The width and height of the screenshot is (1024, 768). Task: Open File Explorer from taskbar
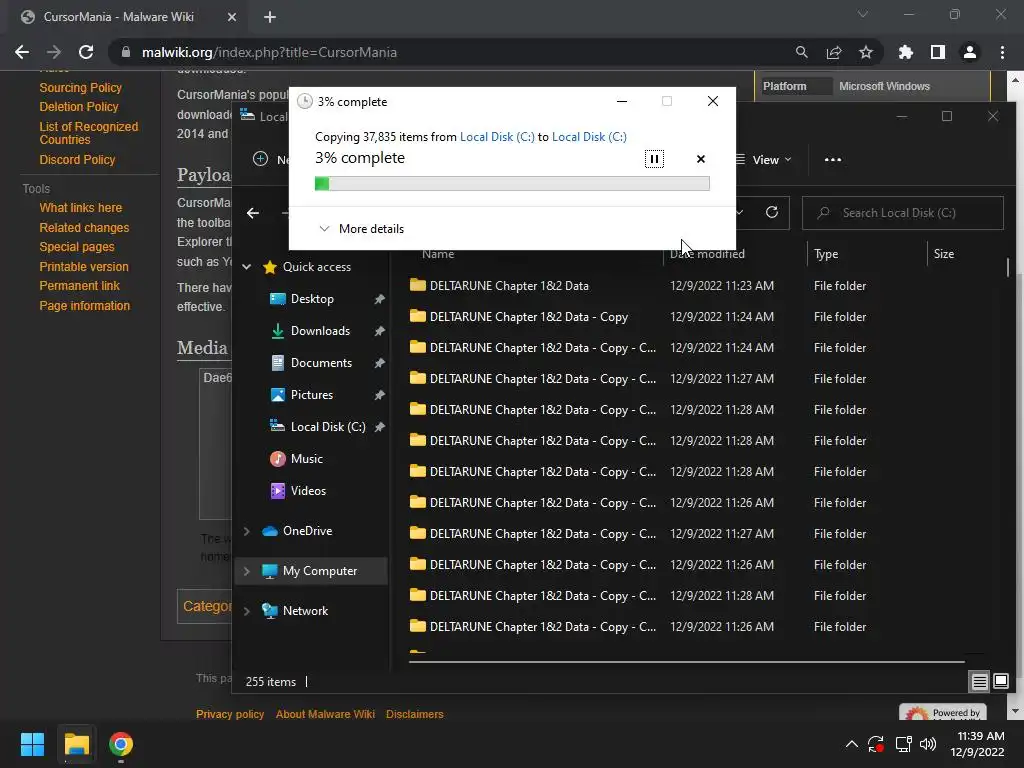[76, 744]
